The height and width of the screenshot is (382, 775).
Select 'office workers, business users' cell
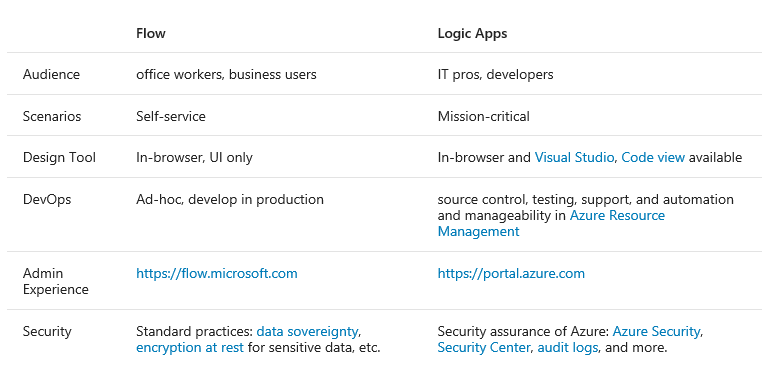226,74
